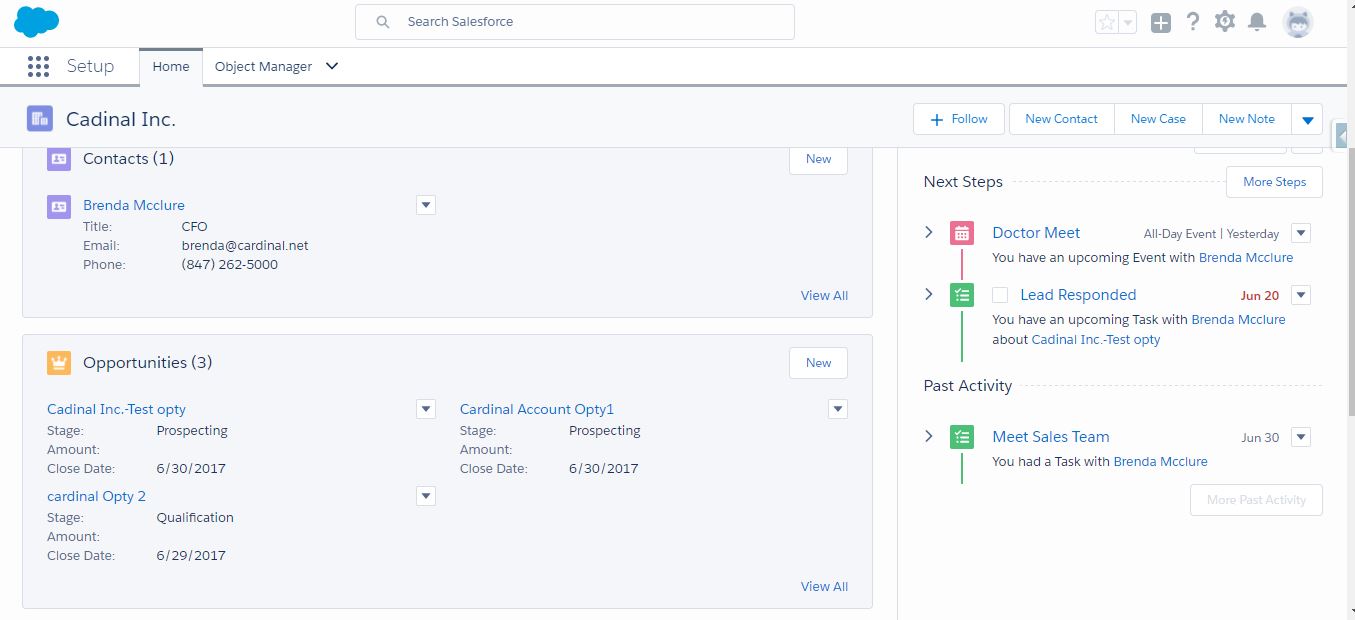Image resolution: width=1355 pixels, height=620 pixels.
Task: Click the global actions plus icon
Action: click(1160, 23)
